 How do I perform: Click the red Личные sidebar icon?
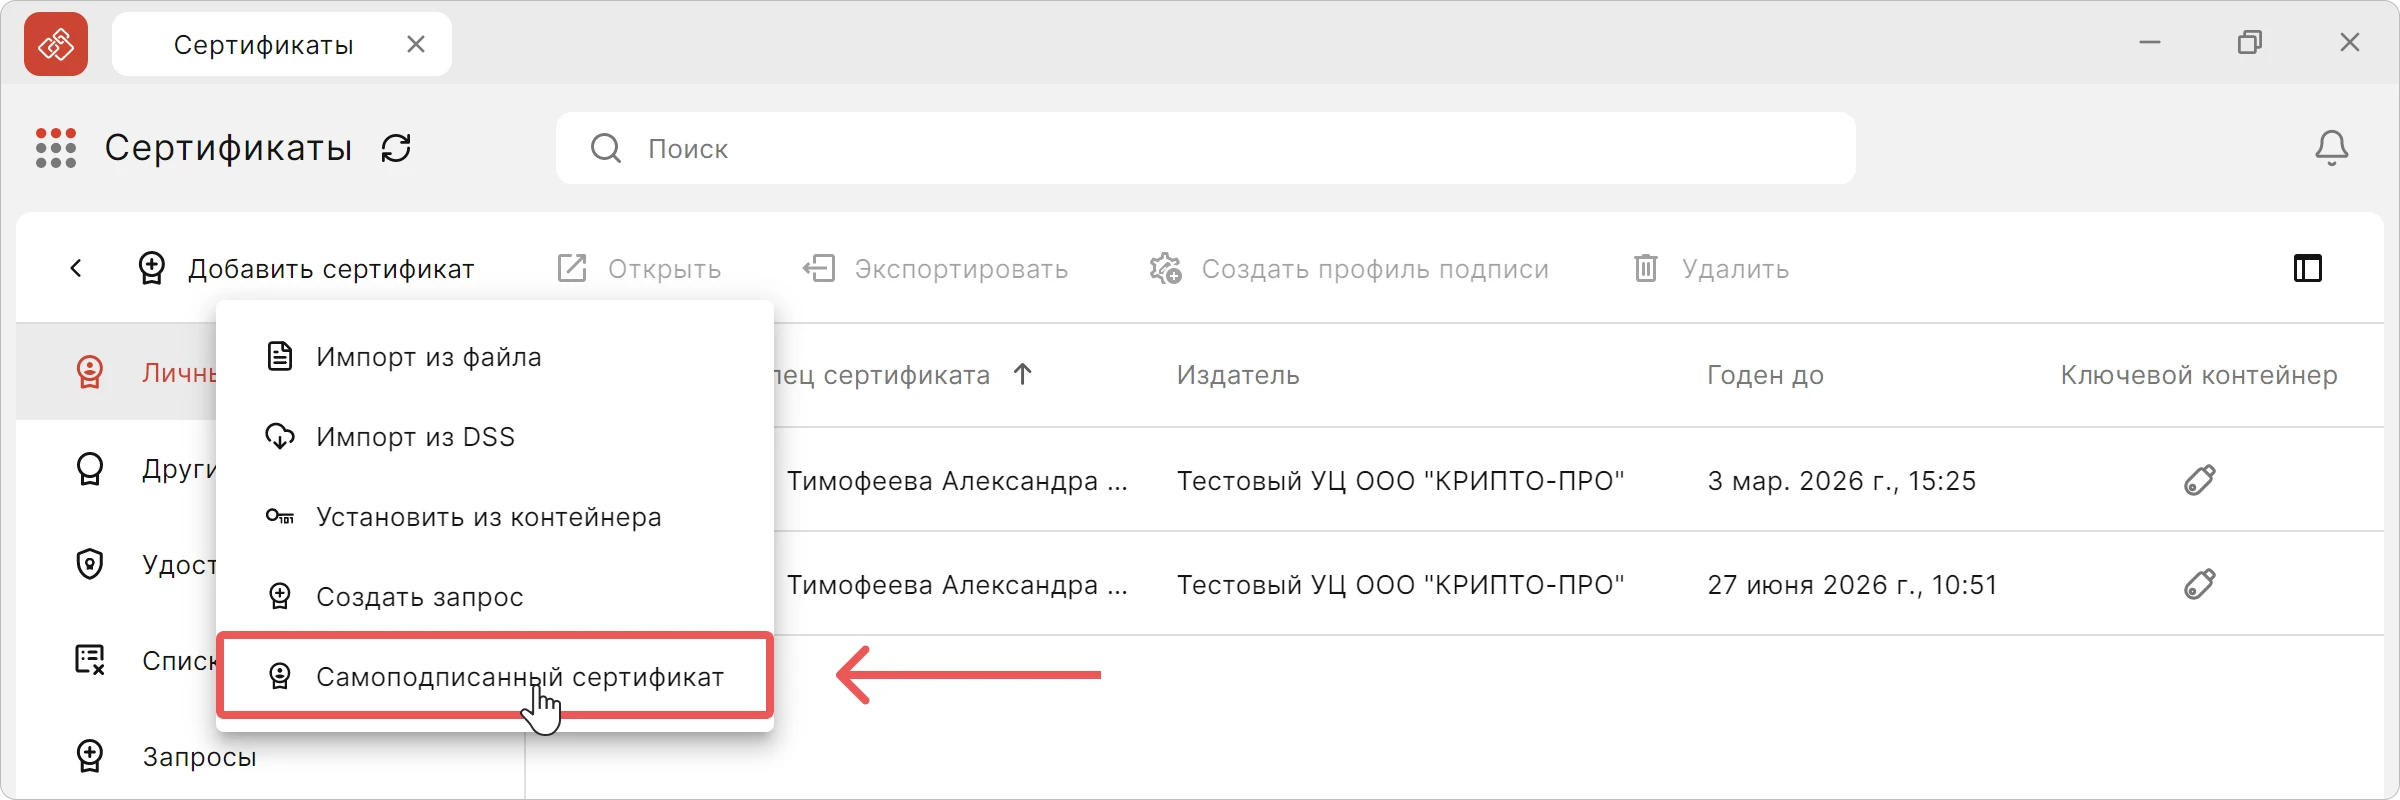point(90,372)
